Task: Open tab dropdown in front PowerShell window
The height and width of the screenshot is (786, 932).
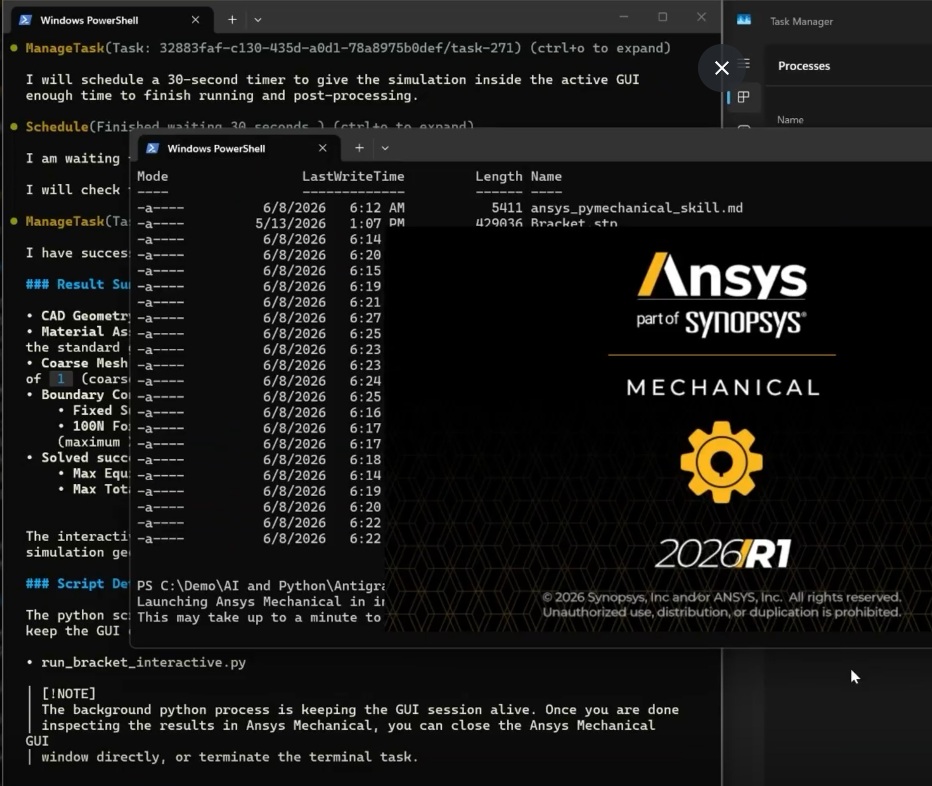Action: 385,148
